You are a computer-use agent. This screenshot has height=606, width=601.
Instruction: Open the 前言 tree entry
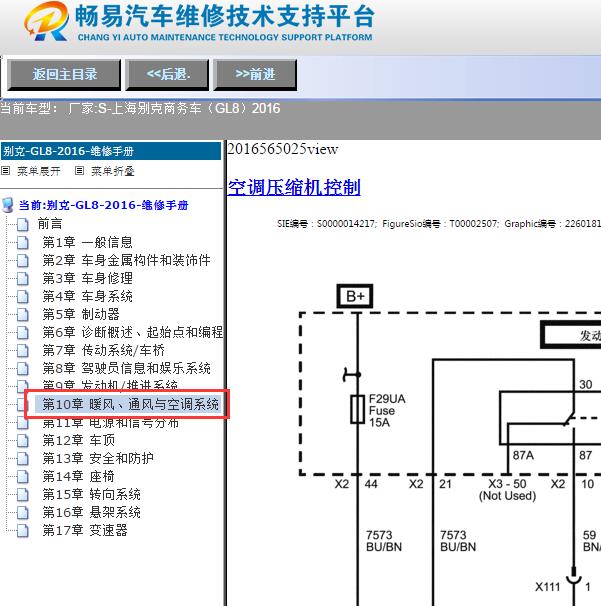coord(50,224)
